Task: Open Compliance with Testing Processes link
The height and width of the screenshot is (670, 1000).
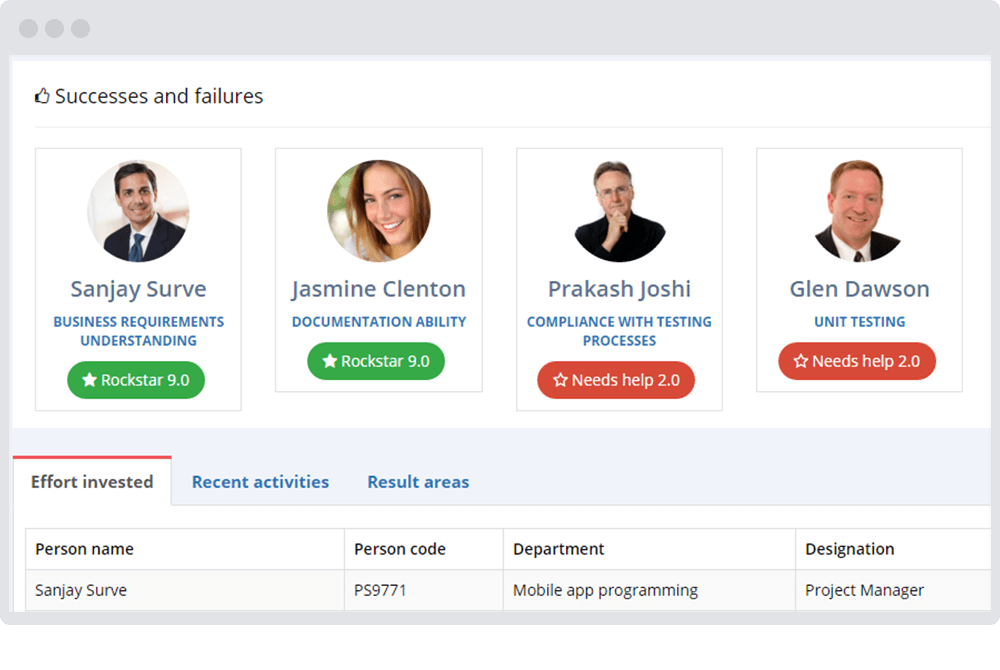Action: [x=619, y=331]
